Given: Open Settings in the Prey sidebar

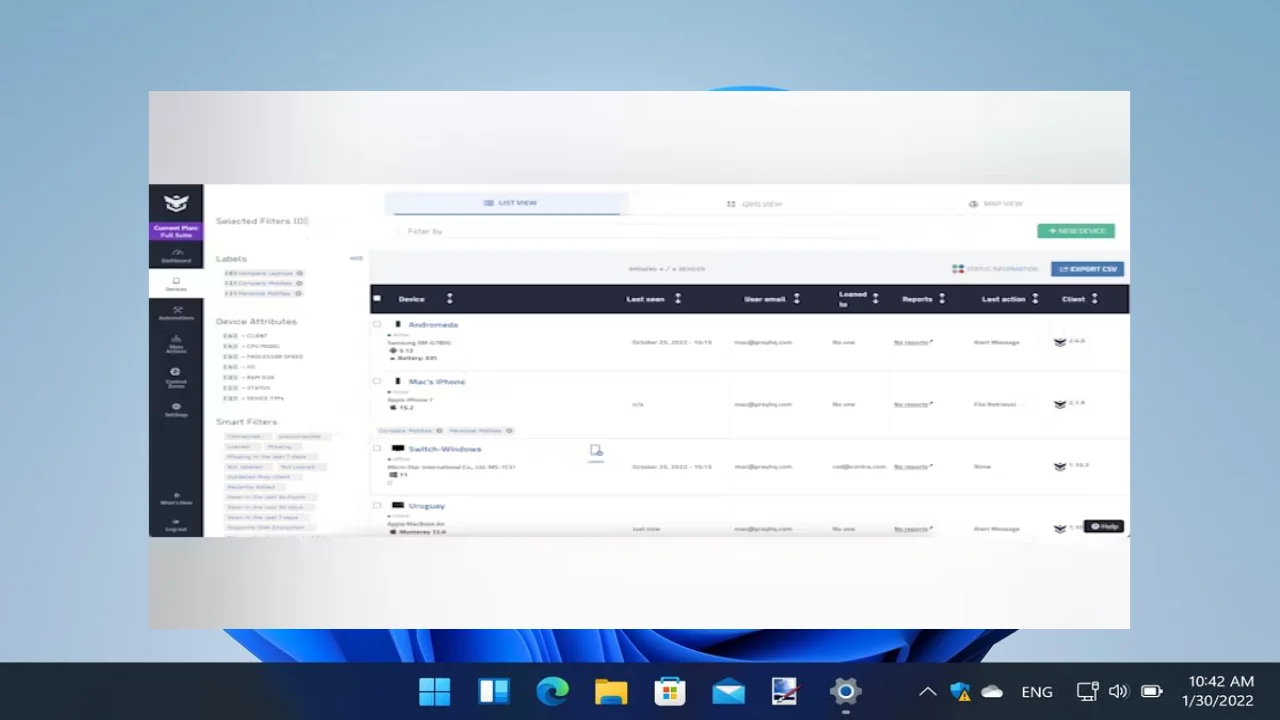Looking at the screenshot, I should pos(176,410).
